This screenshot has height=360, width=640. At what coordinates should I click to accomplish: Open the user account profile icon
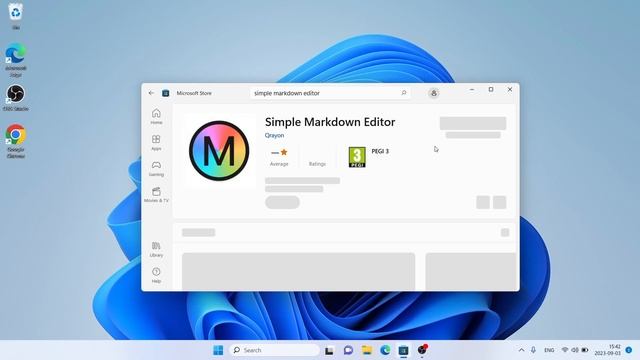(433, 93)
